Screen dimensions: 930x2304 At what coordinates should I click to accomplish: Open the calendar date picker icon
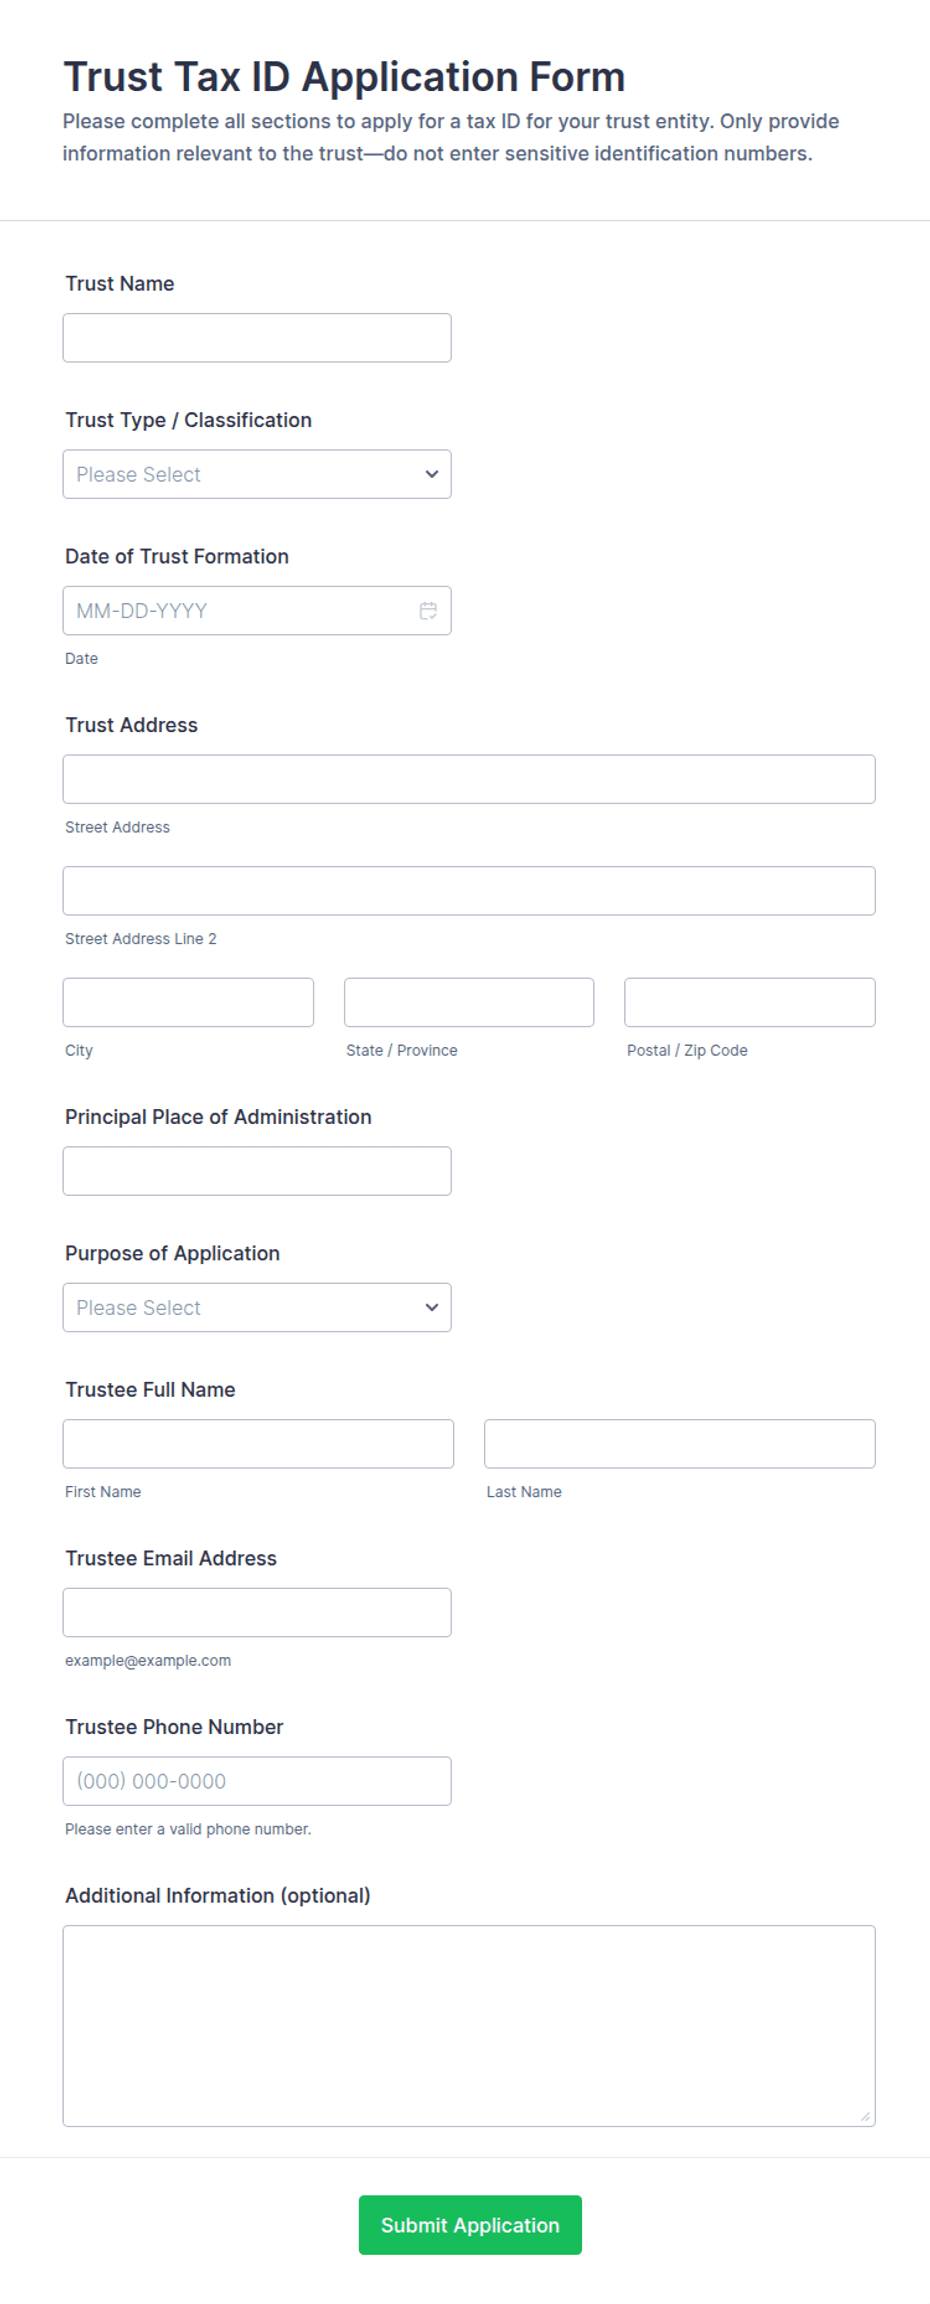tap(428, 611)
